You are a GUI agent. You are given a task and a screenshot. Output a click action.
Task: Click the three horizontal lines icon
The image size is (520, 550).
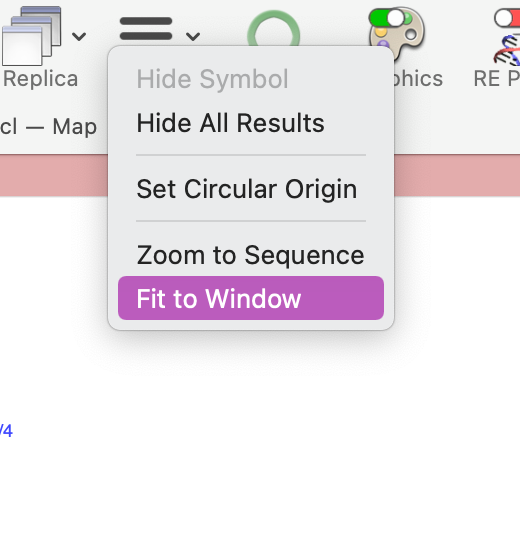(146, 28)
